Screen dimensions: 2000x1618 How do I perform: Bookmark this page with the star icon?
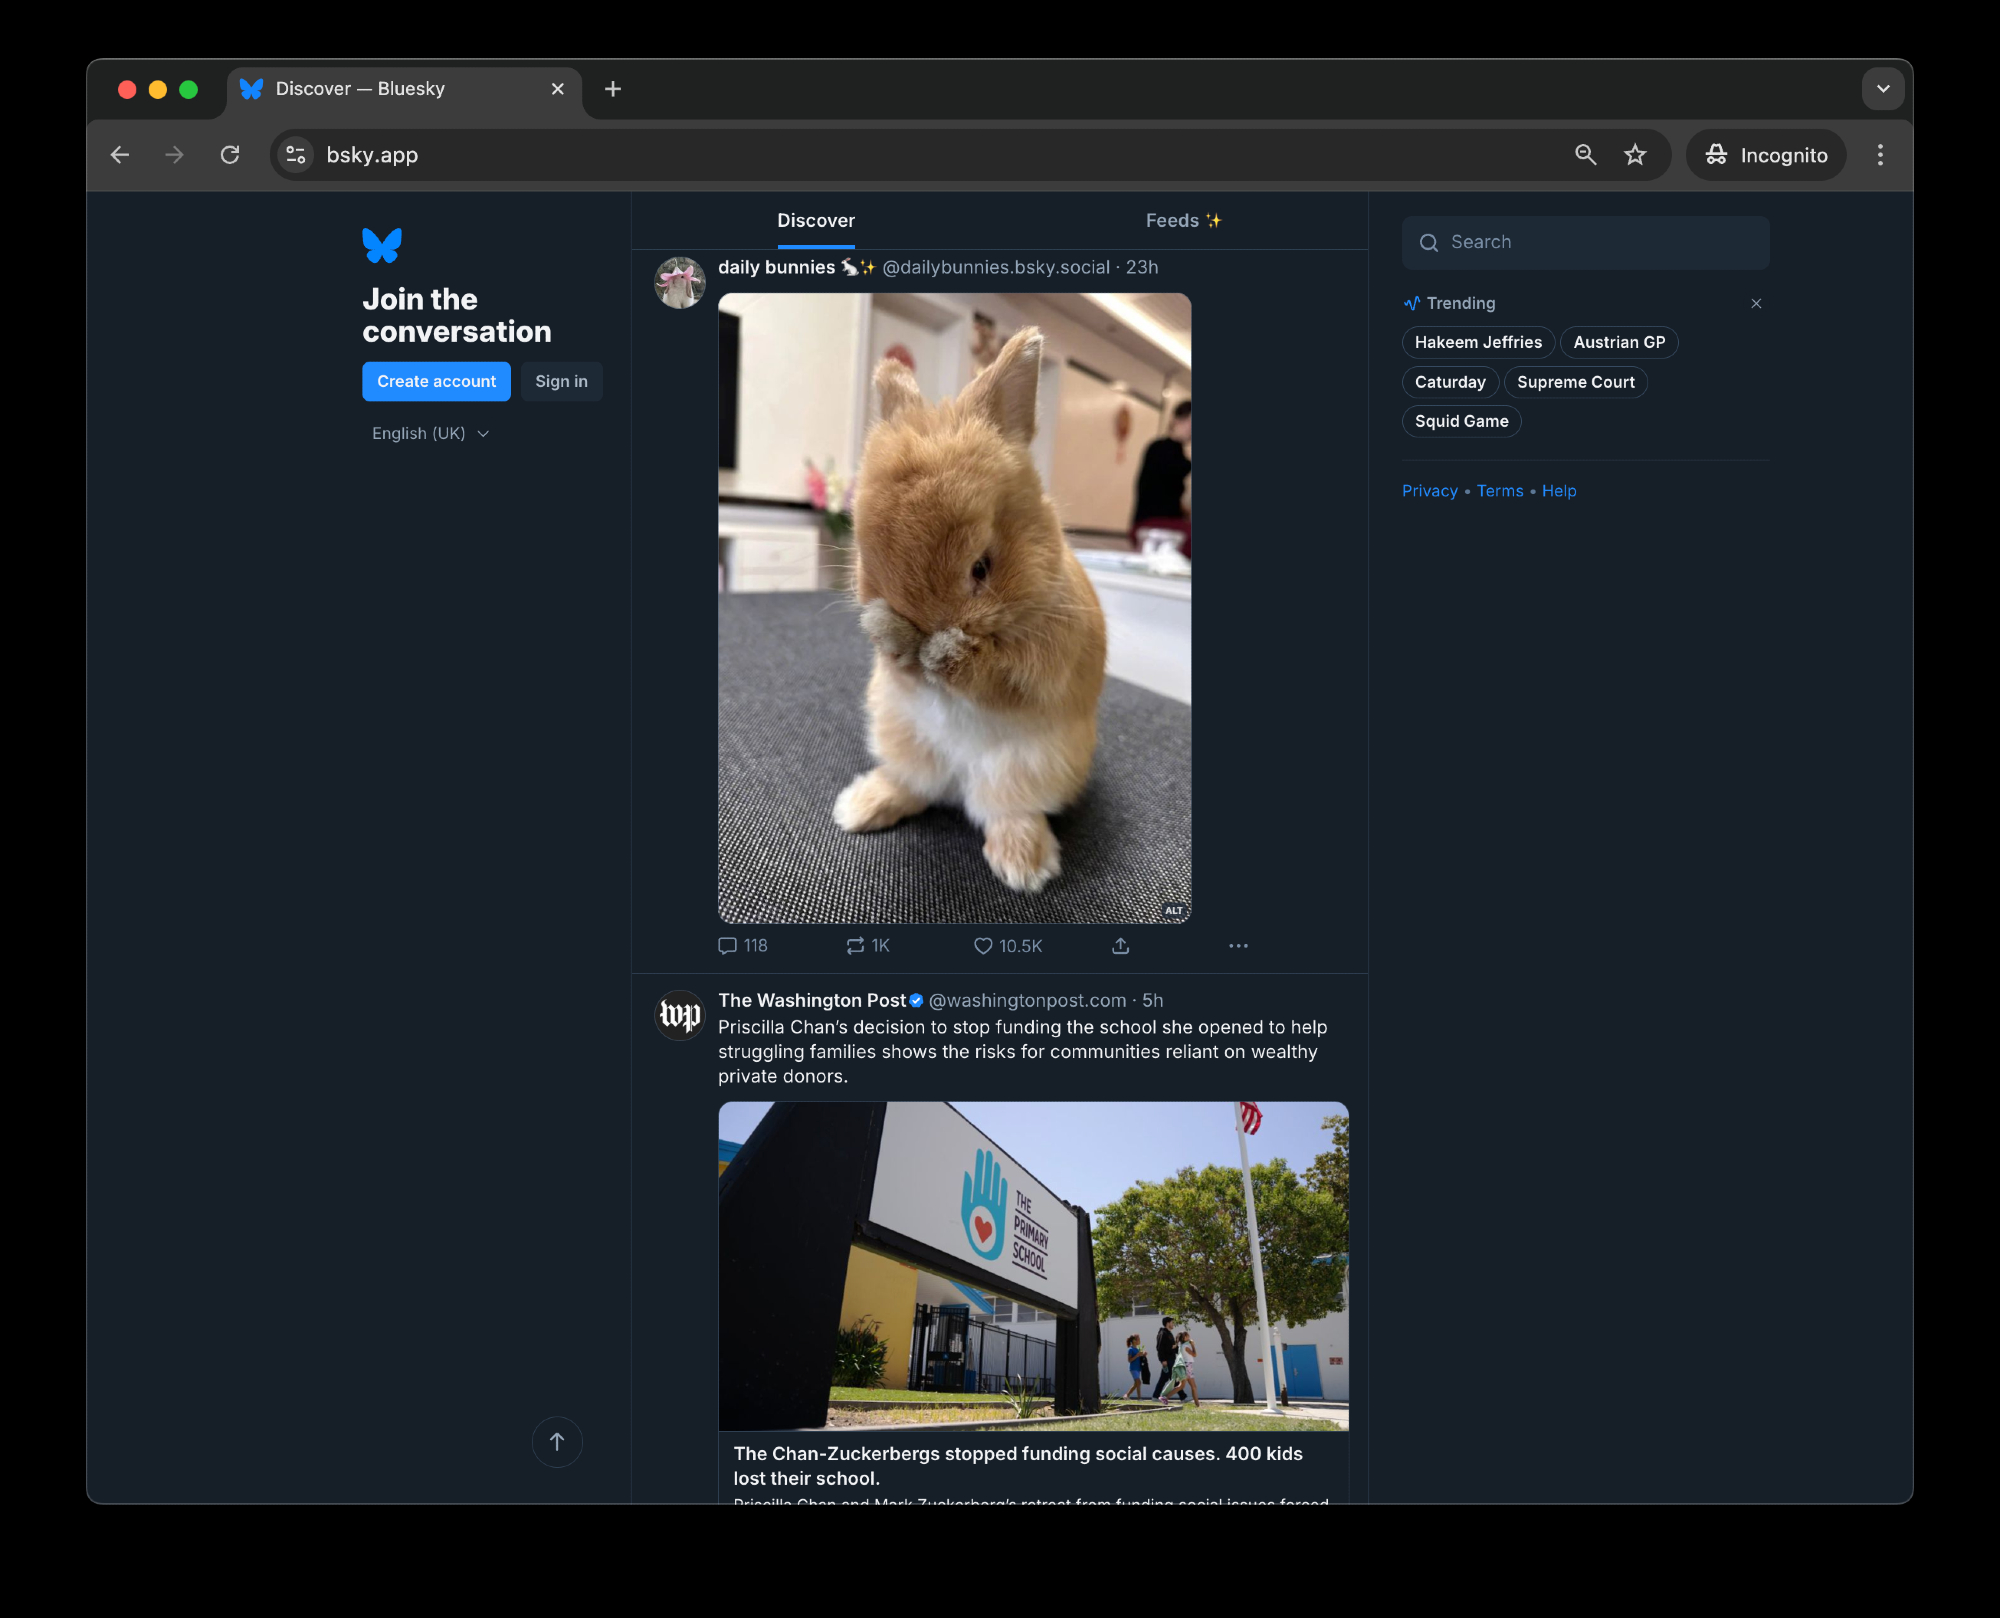(x=1635, y=155)
